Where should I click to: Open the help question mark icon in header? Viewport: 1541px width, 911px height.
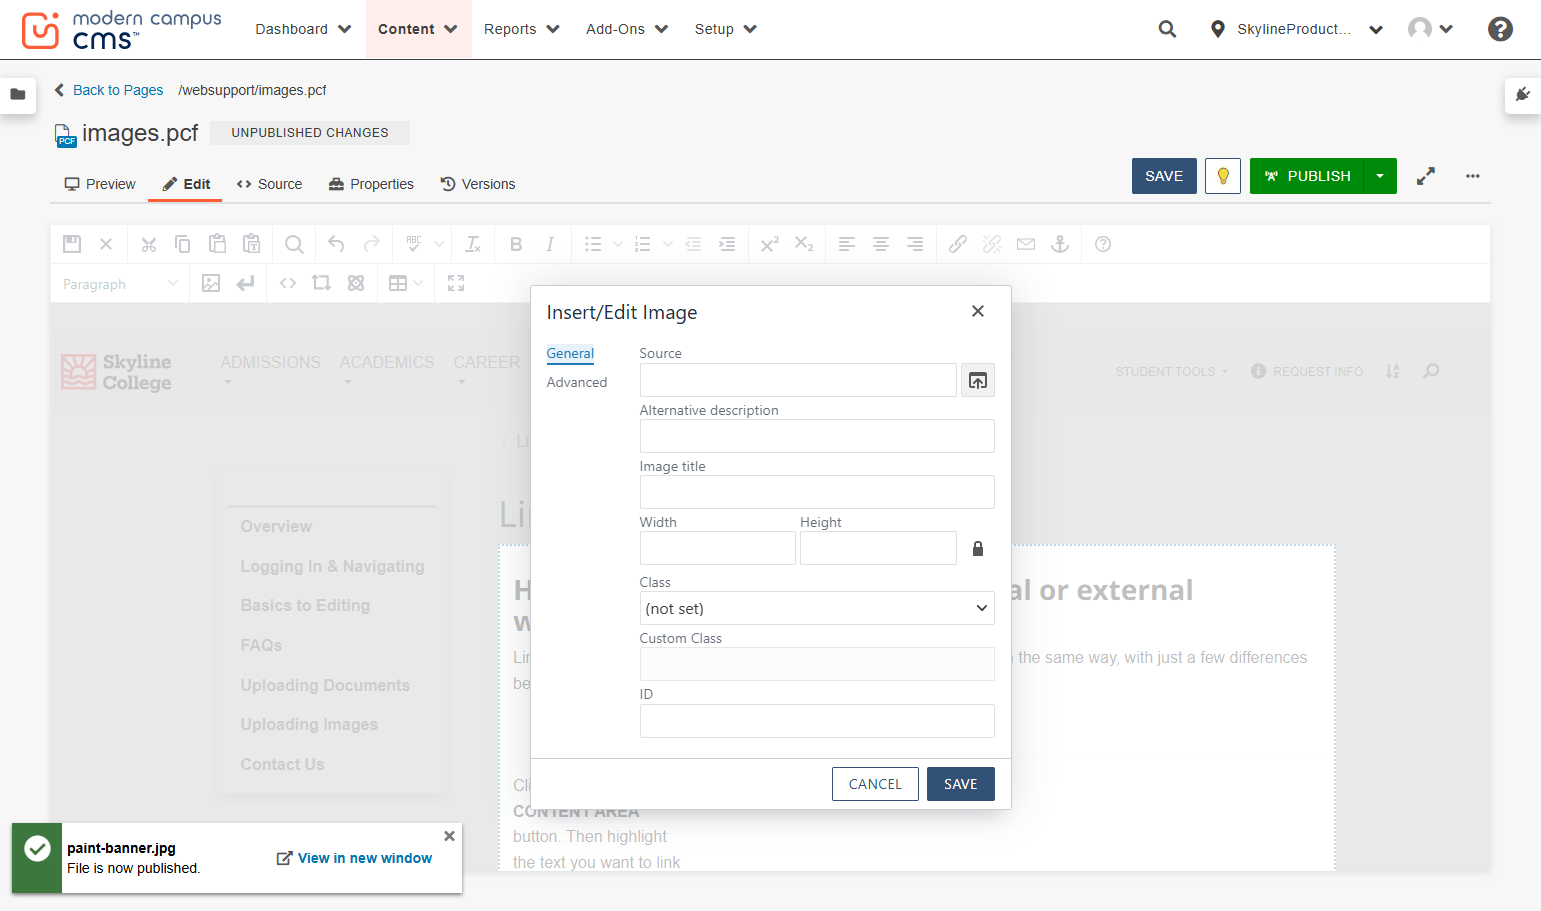pyautogui.click(x=1500, y=29)
